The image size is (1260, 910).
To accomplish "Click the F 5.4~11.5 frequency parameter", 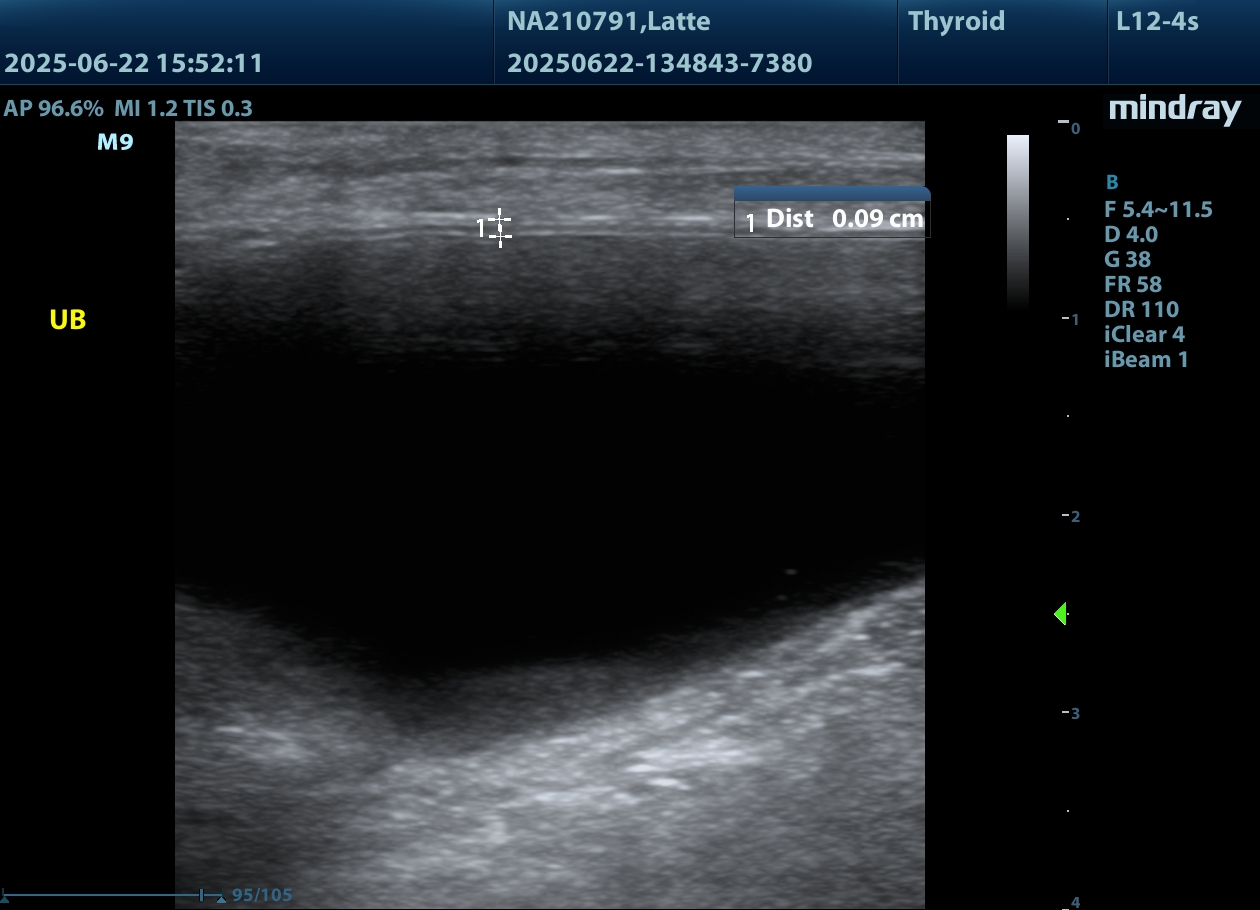I will (x=1158, y=209).
